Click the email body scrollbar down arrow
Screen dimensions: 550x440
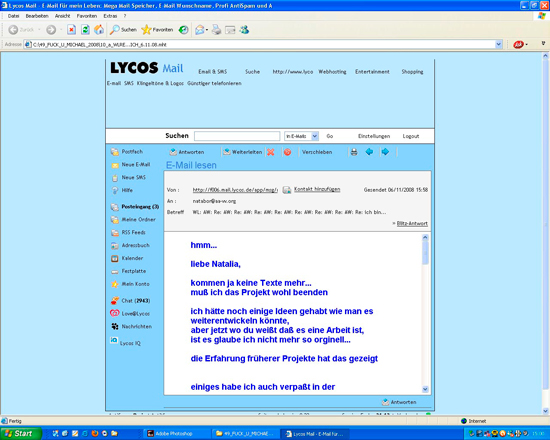[x=425, y=389]
